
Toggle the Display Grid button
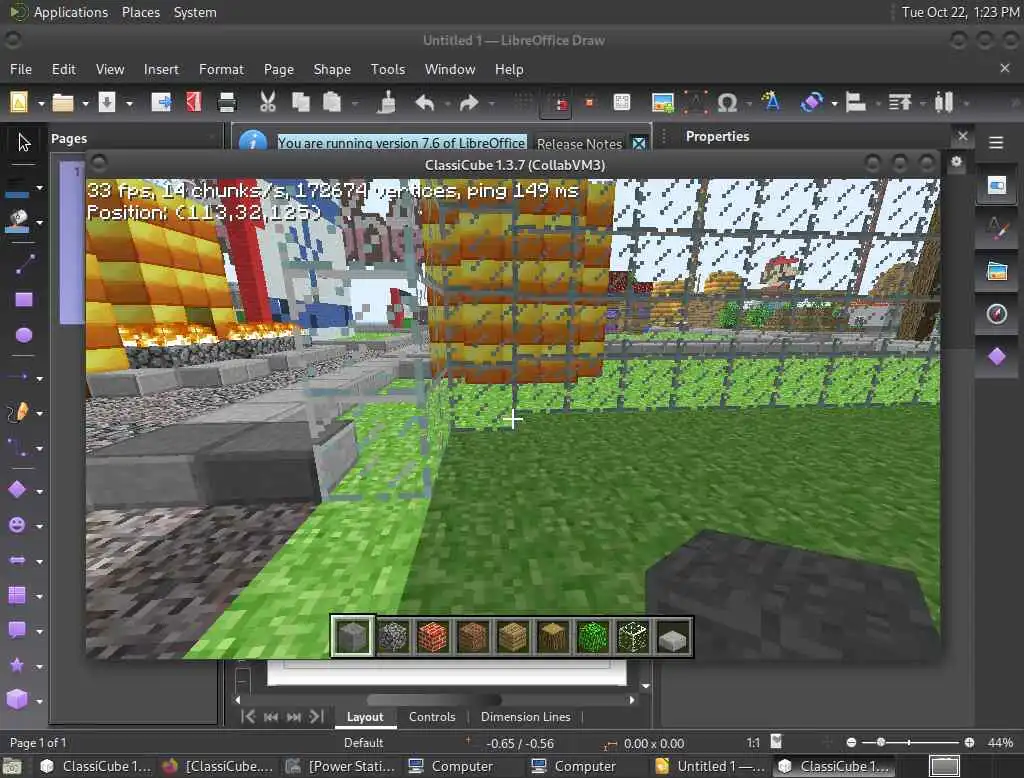pos(524,103)
